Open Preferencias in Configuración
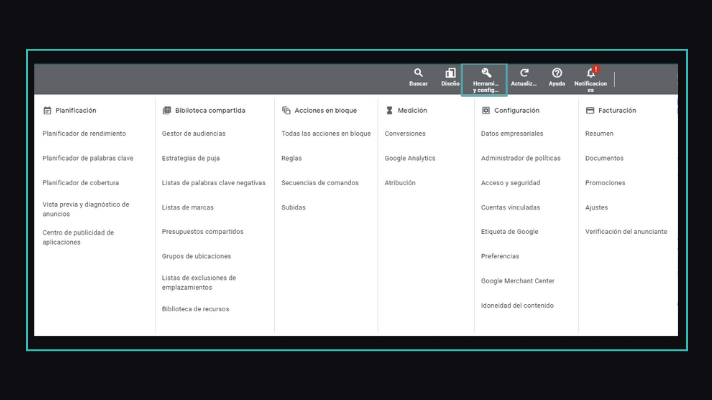Screen dimensions: 712x400 point(500,256)
